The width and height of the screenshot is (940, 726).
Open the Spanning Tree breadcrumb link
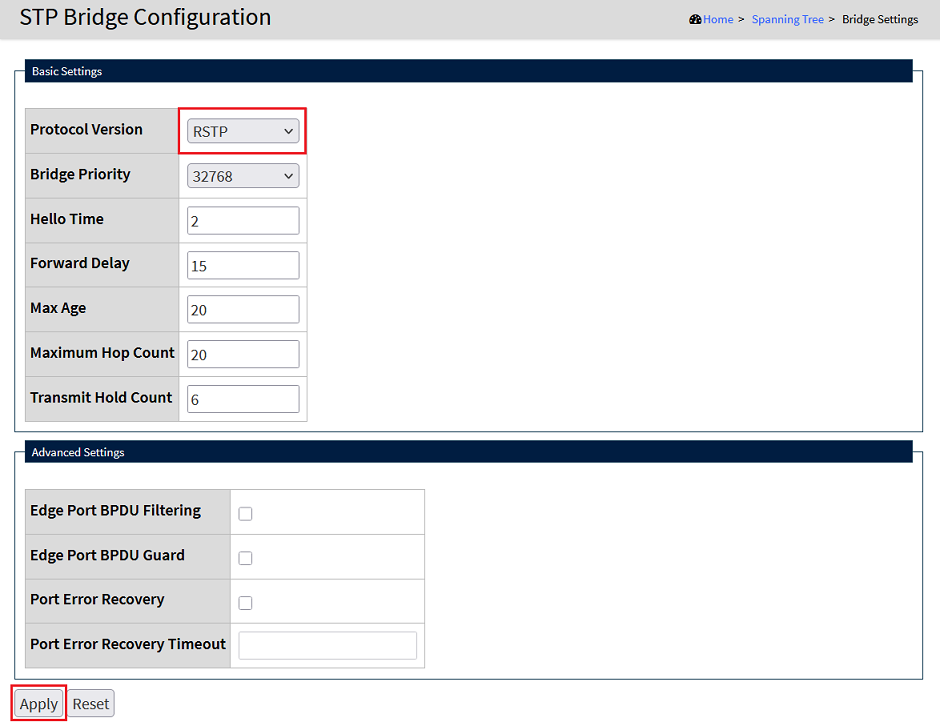point(787,19)
